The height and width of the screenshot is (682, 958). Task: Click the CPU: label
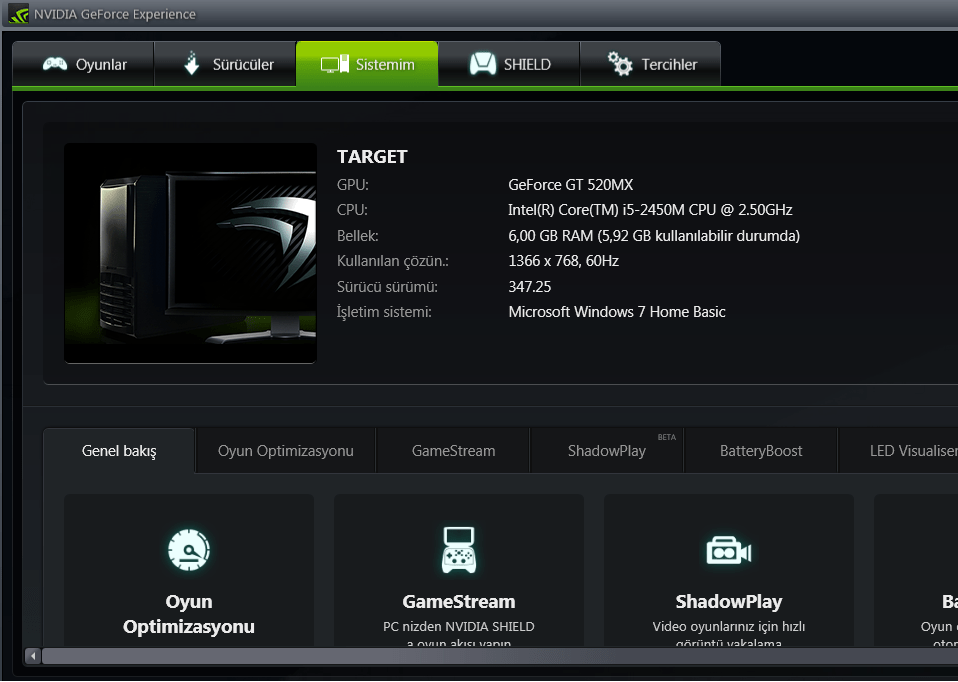(352, 210)
